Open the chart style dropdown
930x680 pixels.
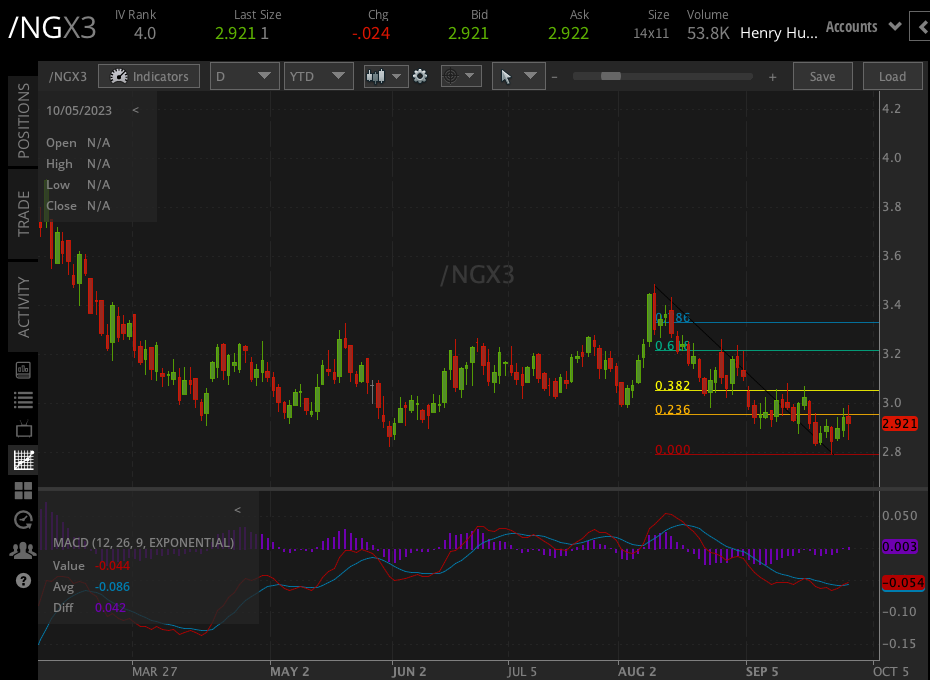coord(385,76)
